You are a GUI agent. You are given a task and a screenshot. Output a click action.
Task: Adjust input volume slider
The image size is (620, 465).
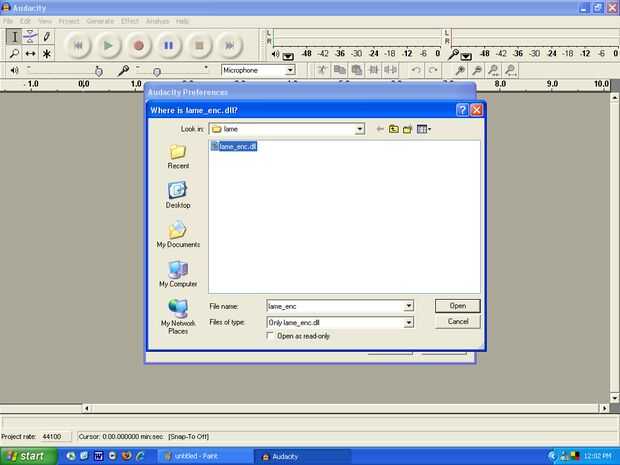click(157, 71)
